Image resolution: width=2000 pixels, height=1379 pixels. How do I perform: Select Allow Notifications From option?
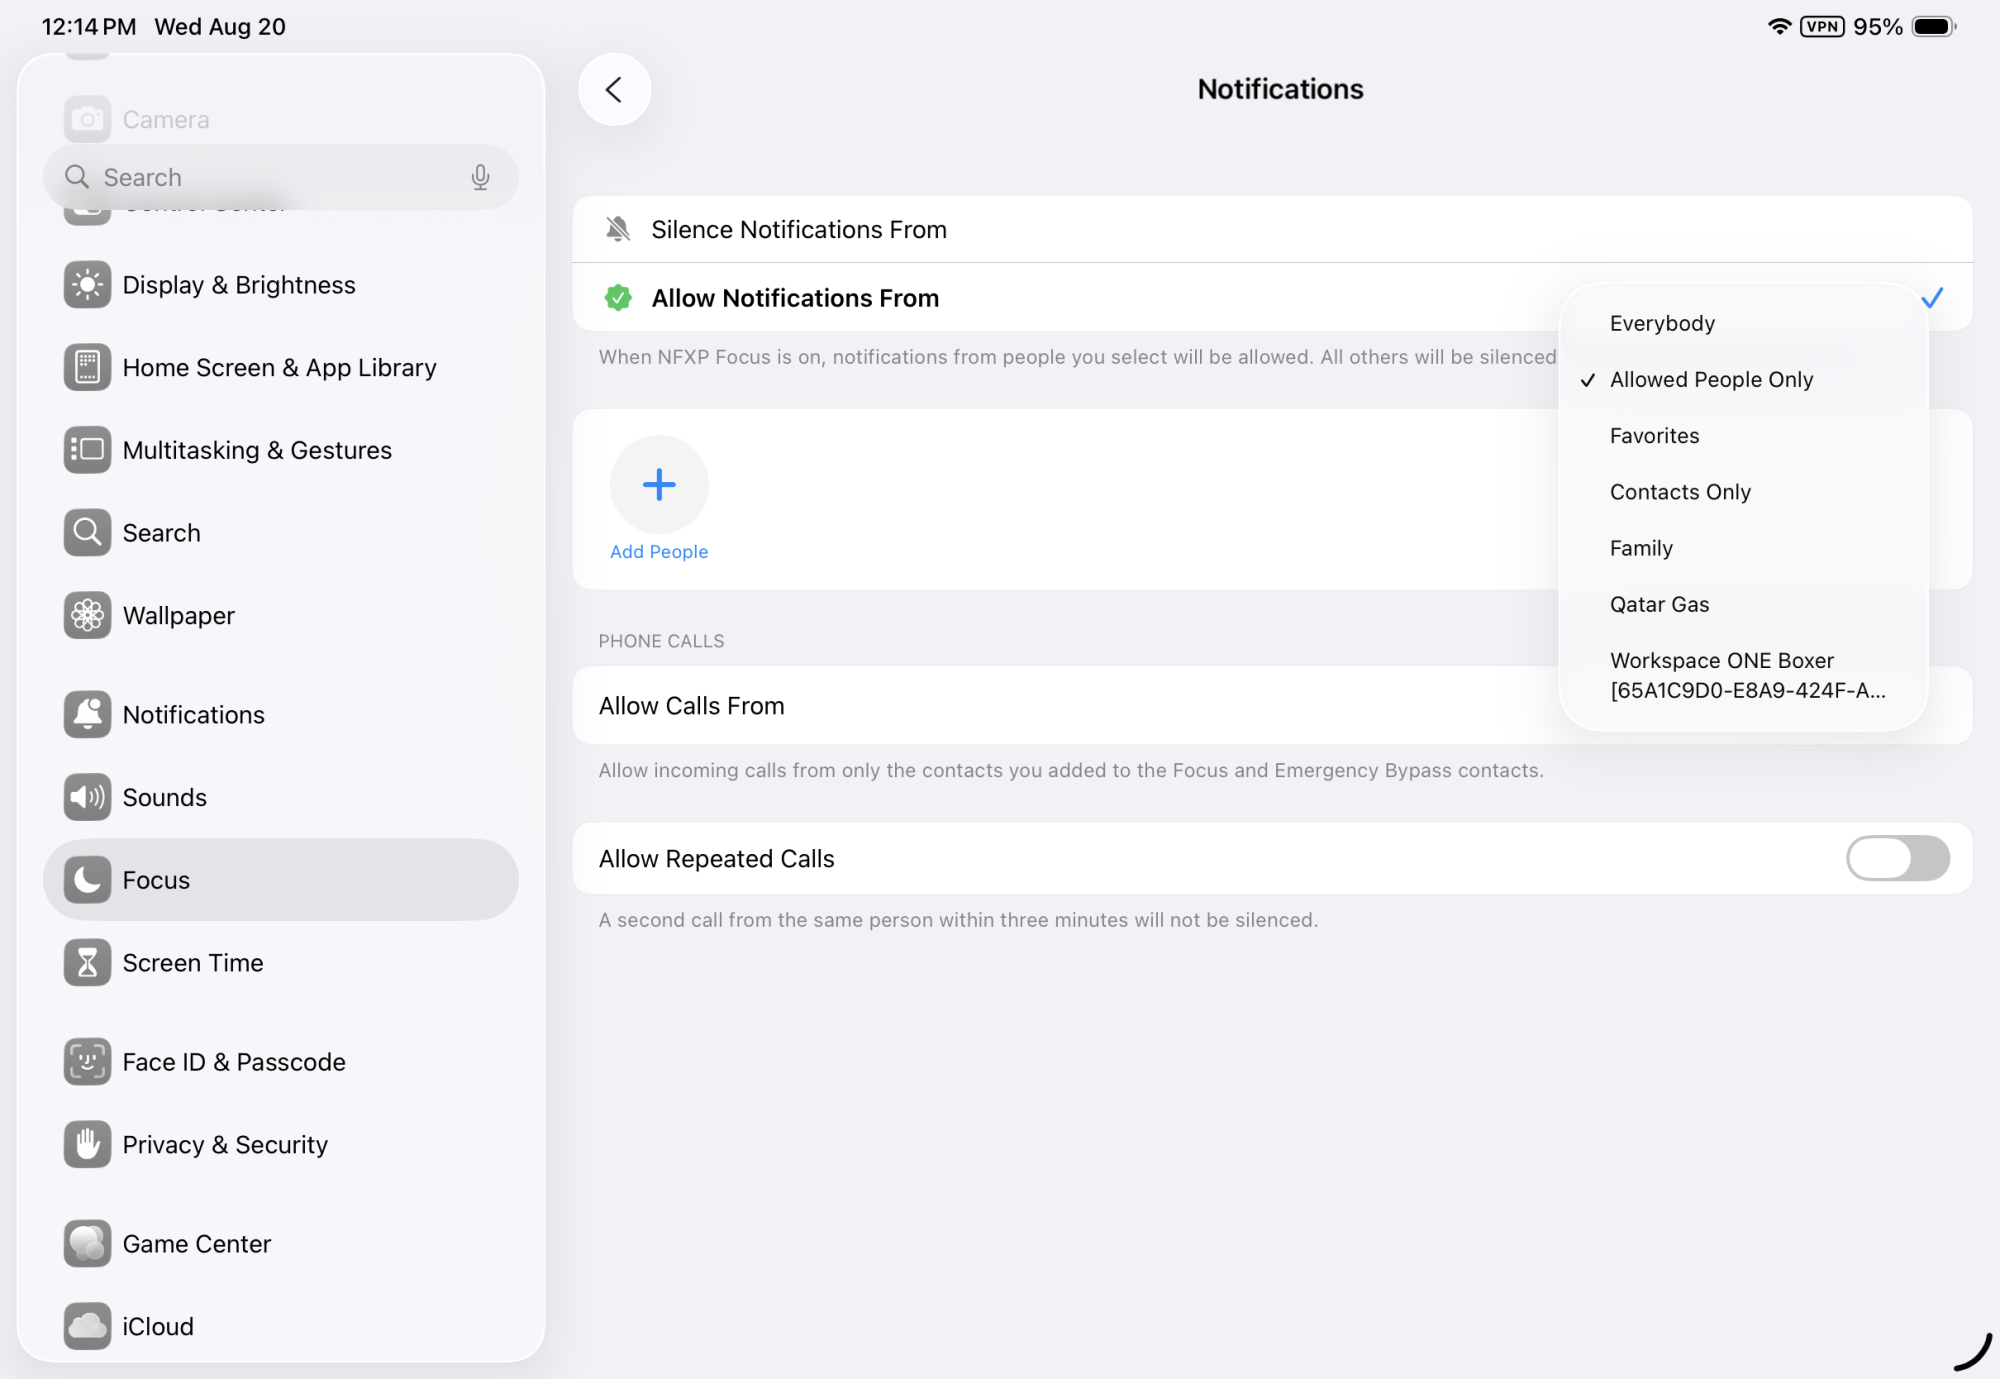[795, 298]
